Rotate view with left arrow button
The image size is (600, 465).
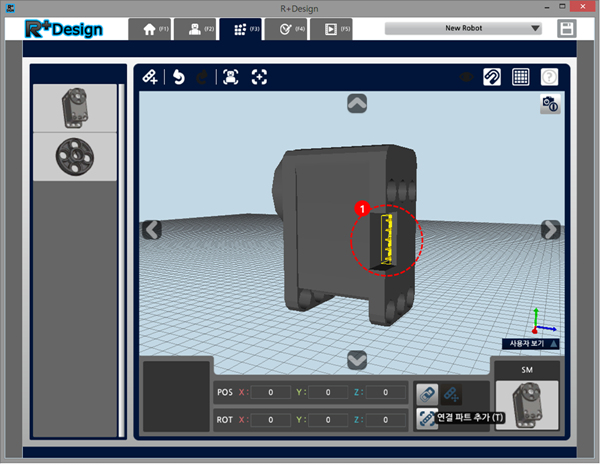coord(151,230)
